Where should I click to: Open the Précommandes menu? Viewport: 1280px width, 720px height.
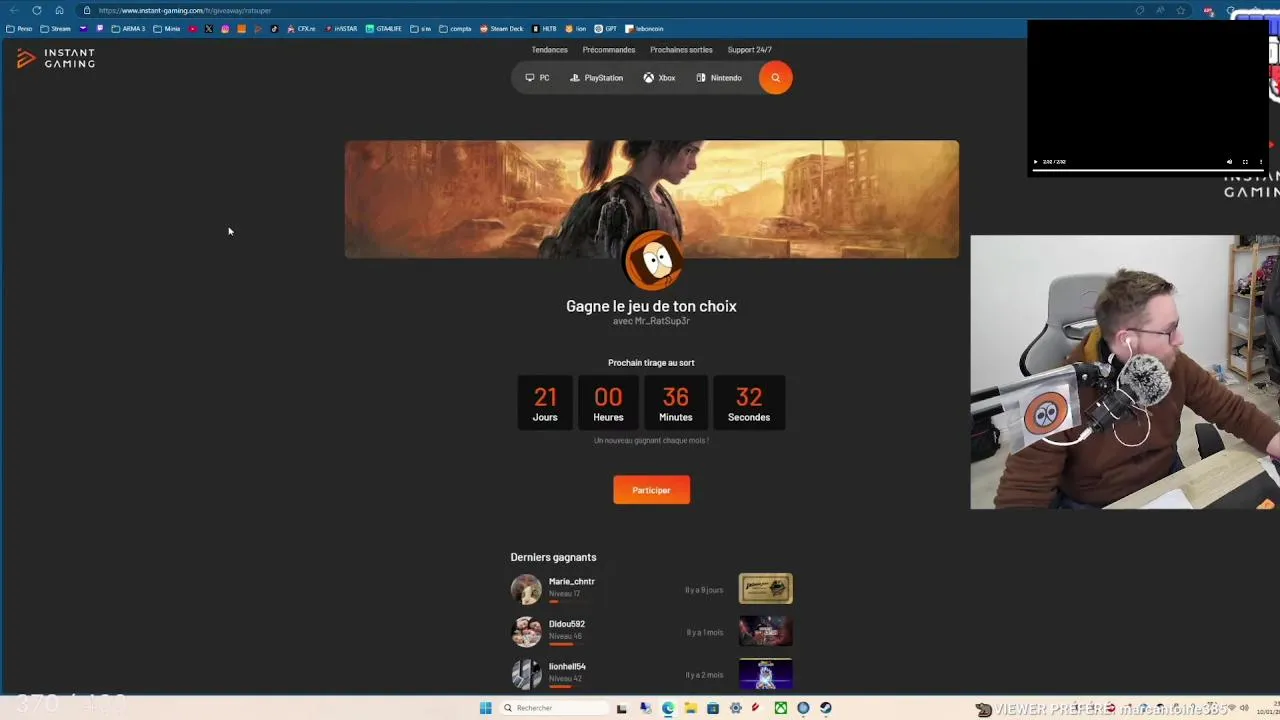609,50
